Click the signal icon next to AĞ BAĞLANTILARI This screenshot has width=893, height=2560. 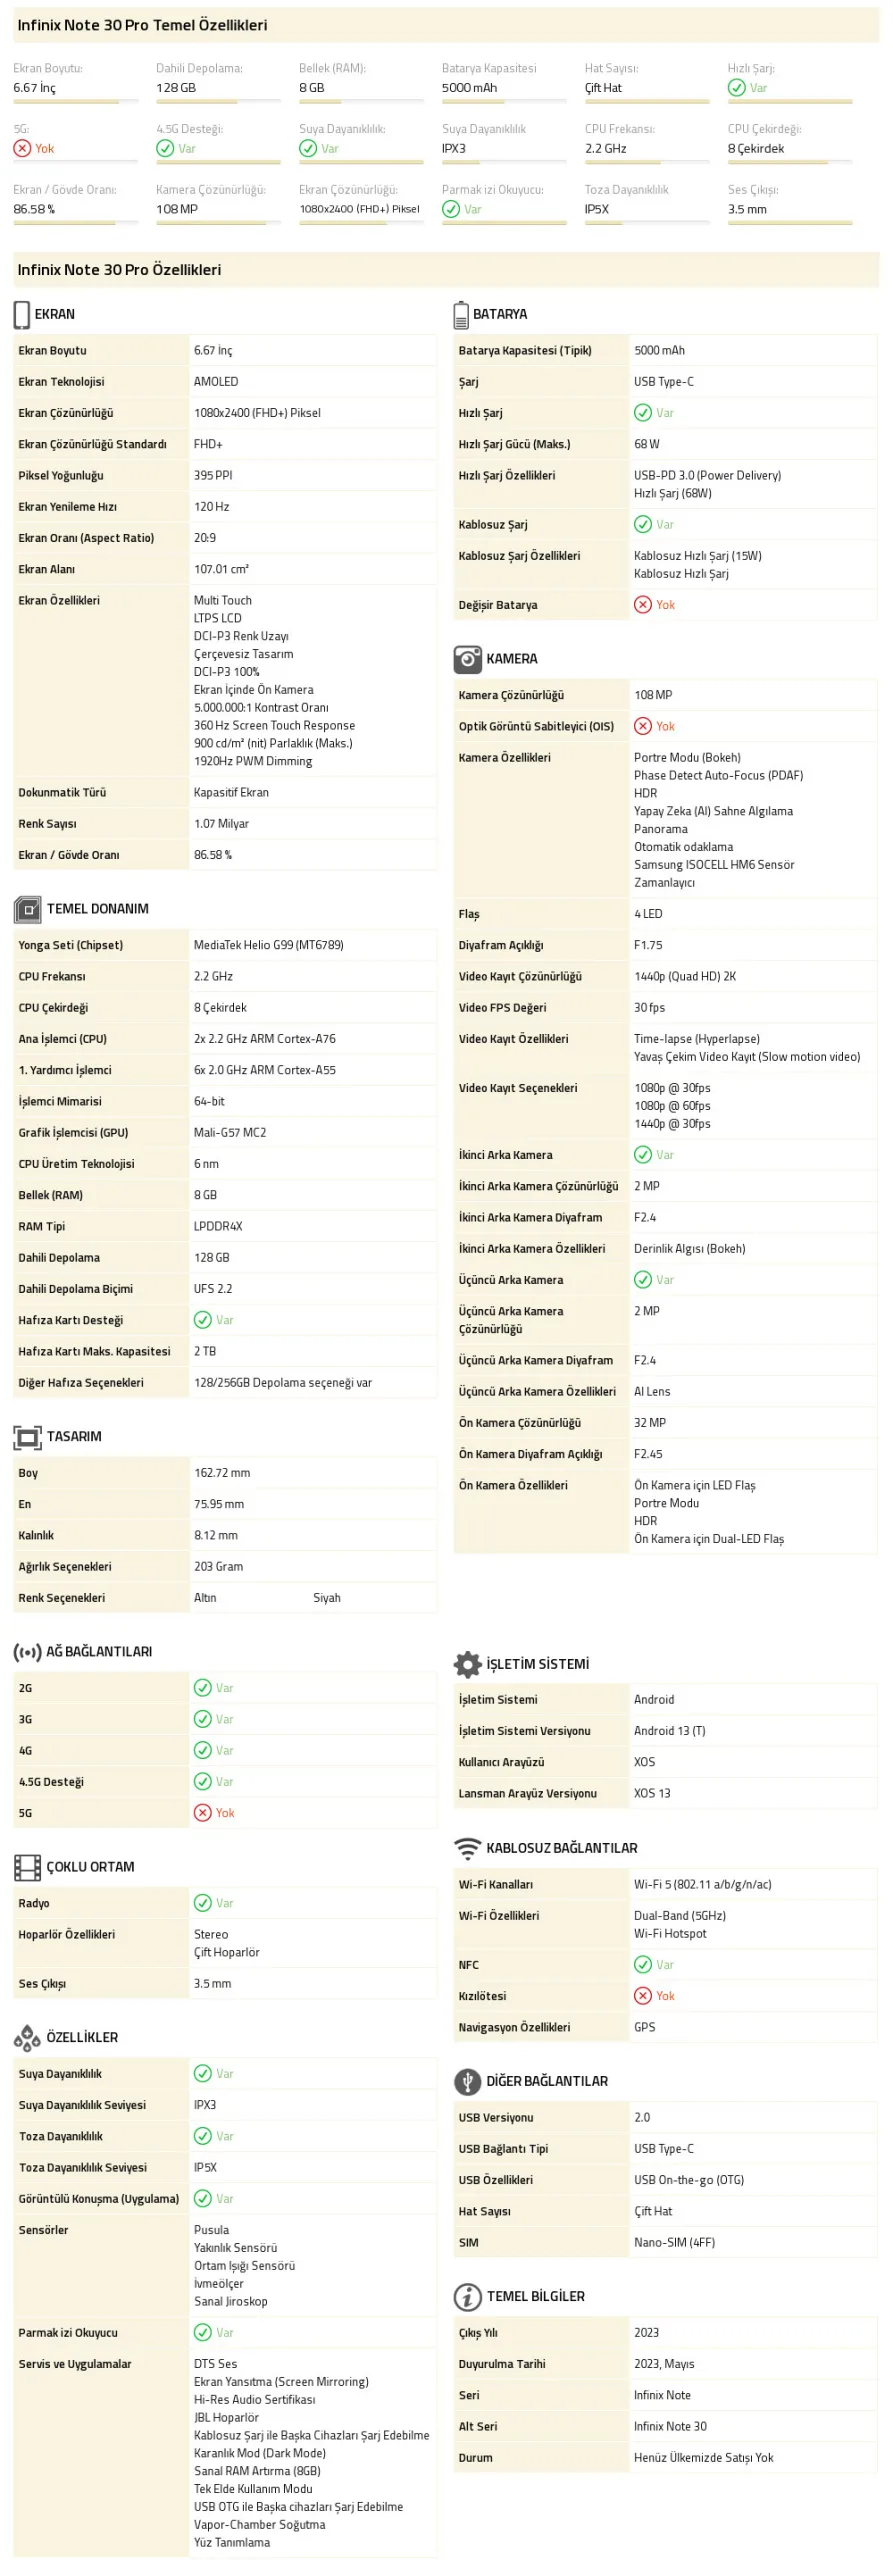[x=27, y=1652]
